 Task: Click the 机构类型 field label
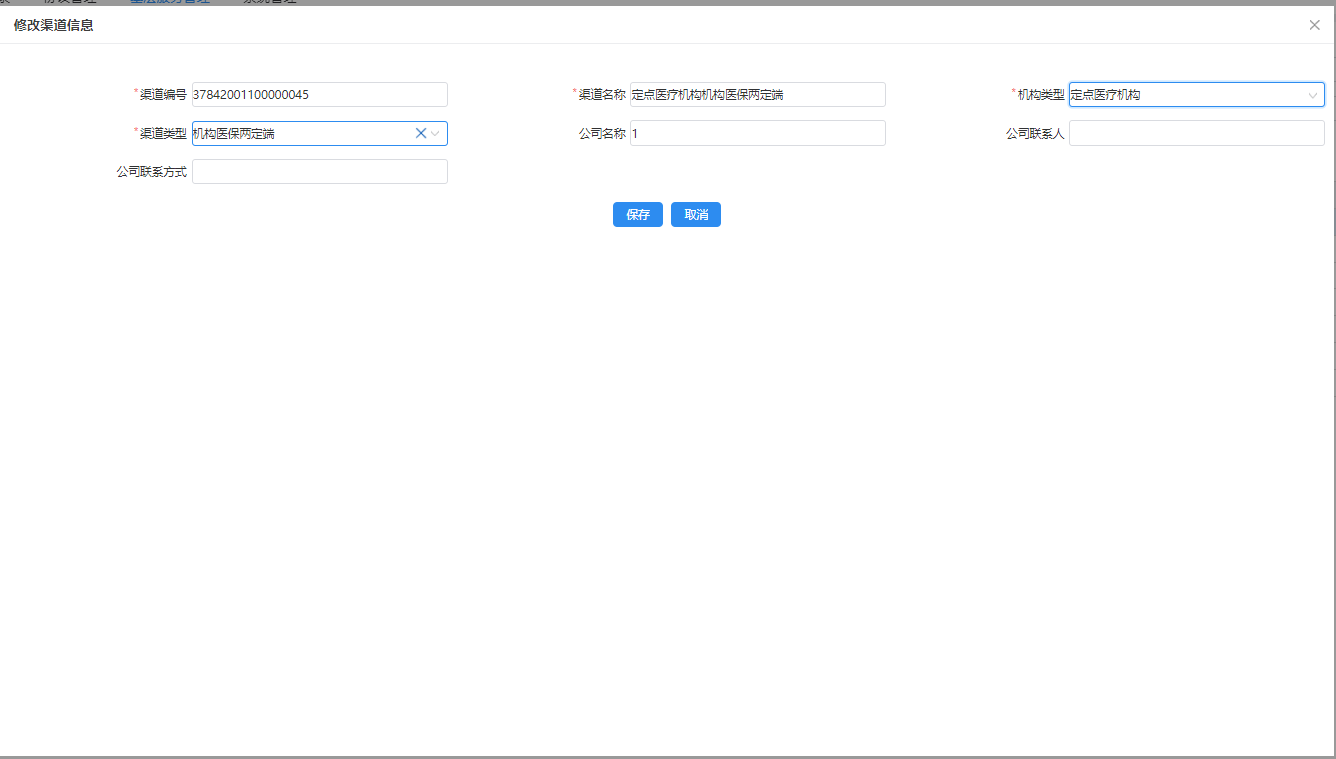pos(1041,95)
